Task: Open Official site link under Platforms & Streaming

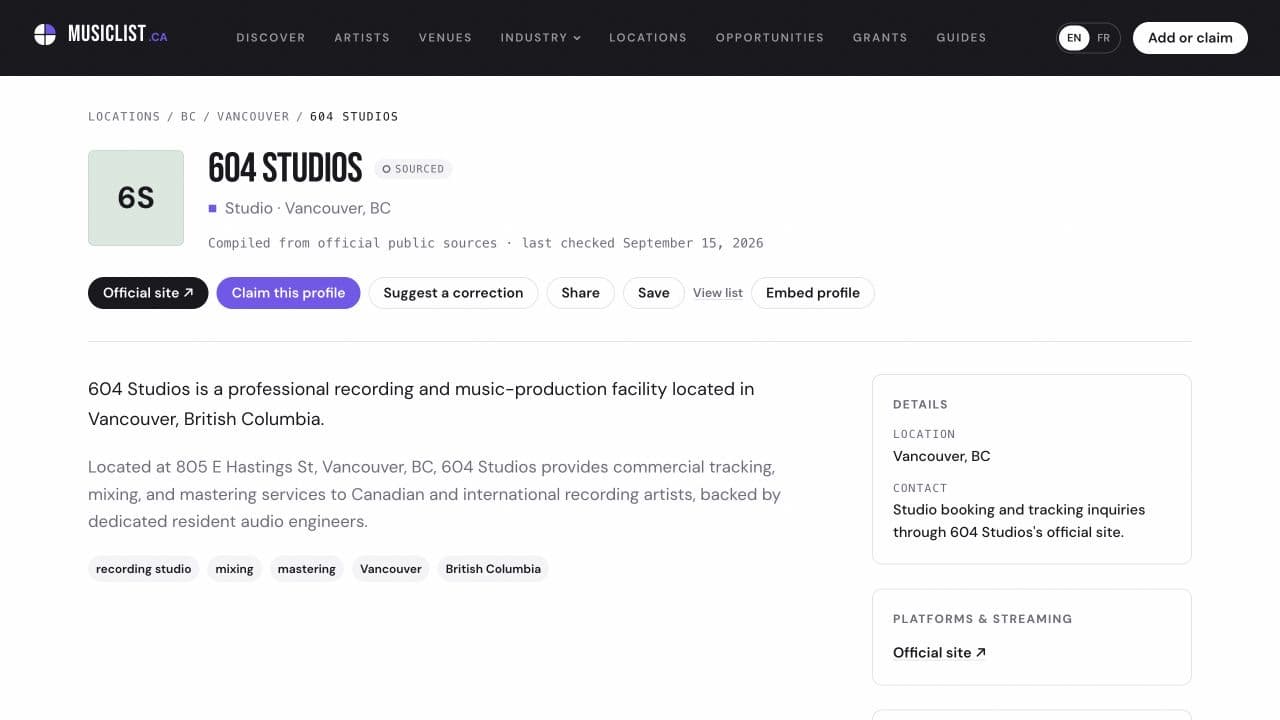Action: click(x=939, y=652)
